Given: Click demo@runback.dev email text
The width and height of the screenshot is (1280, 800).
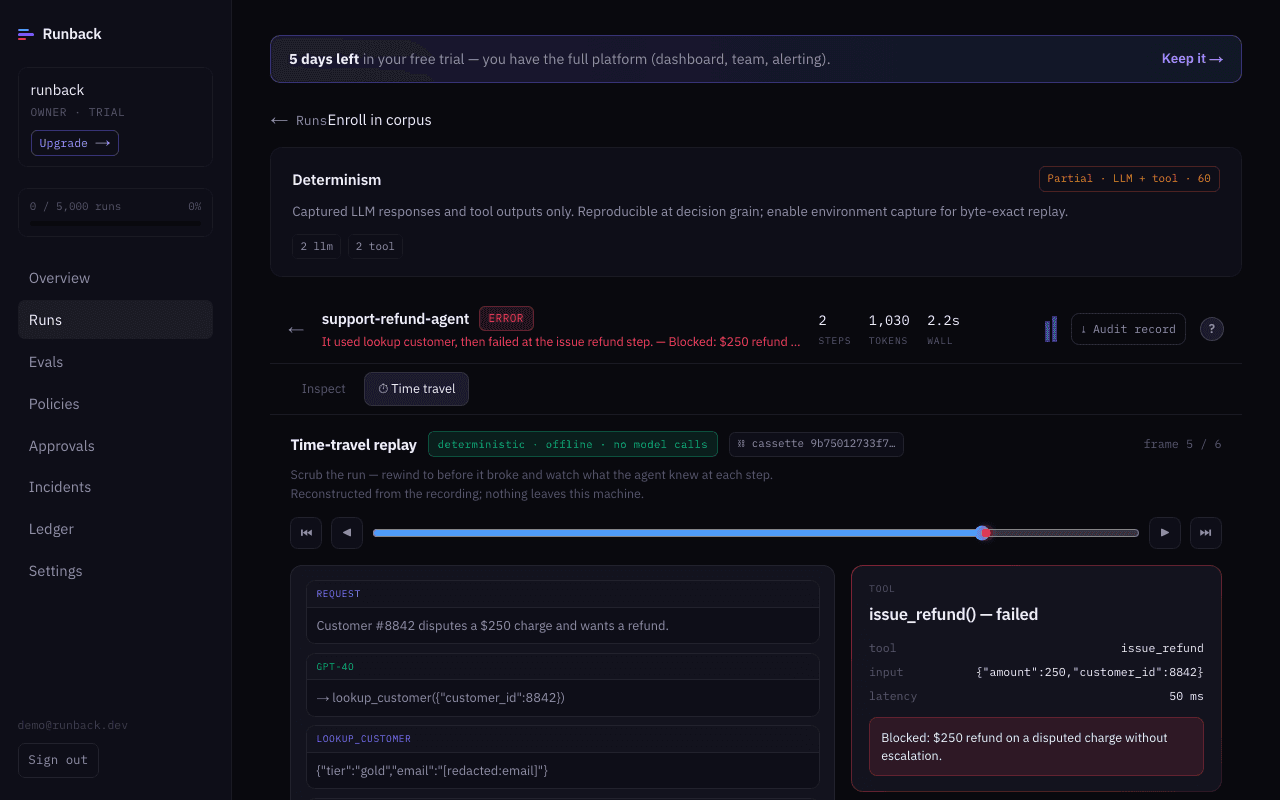Looking at the screenshot, I should pyautogui.click(x=73, y=725).
